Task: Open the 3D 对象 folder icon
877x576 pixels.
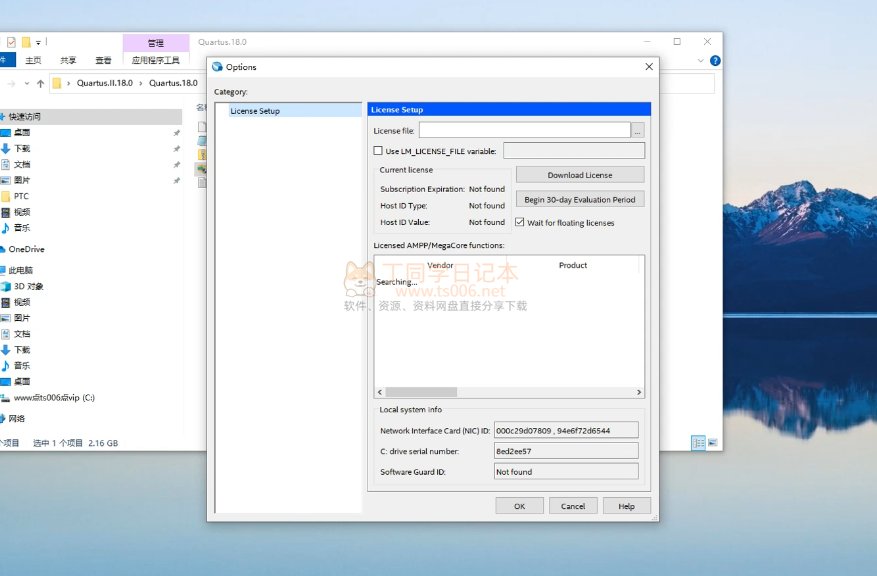Action: 6,286
